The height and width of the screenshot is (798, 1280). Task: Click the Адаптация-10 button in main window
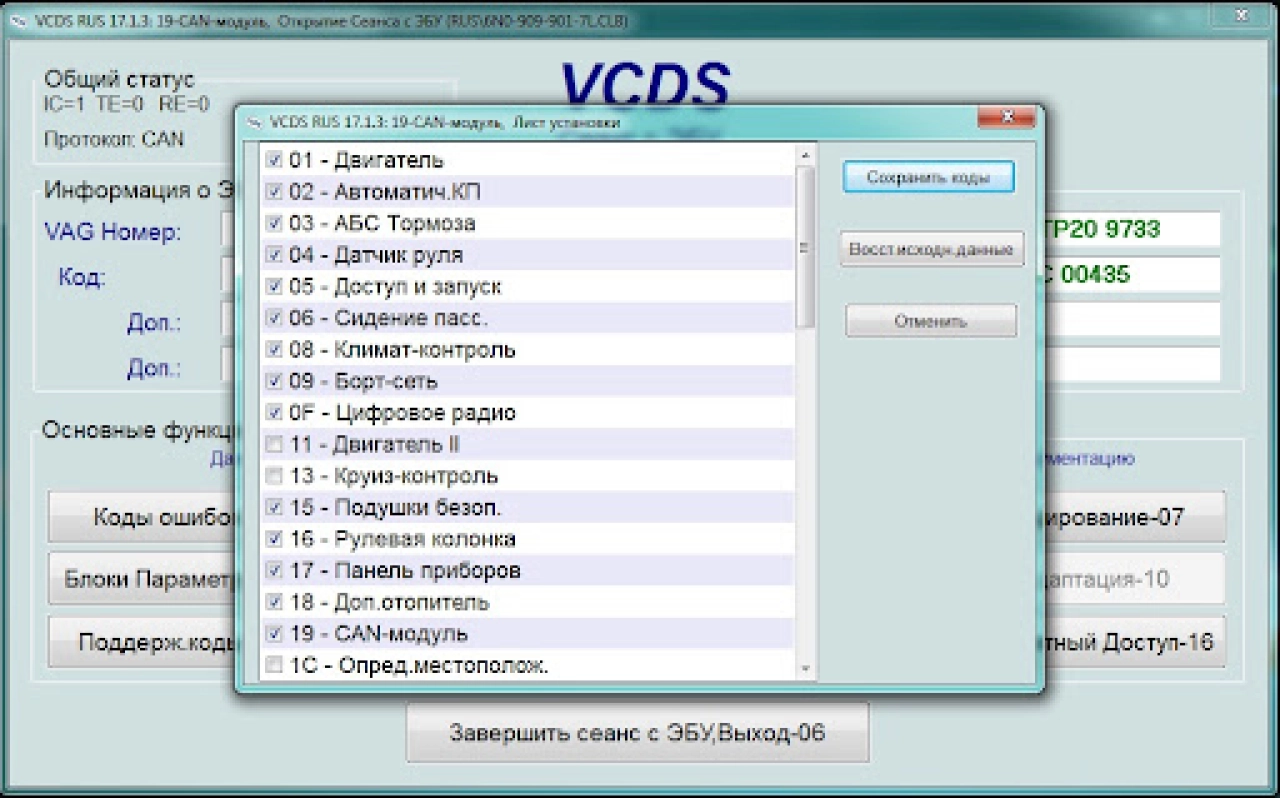(x=1135, y=579)
